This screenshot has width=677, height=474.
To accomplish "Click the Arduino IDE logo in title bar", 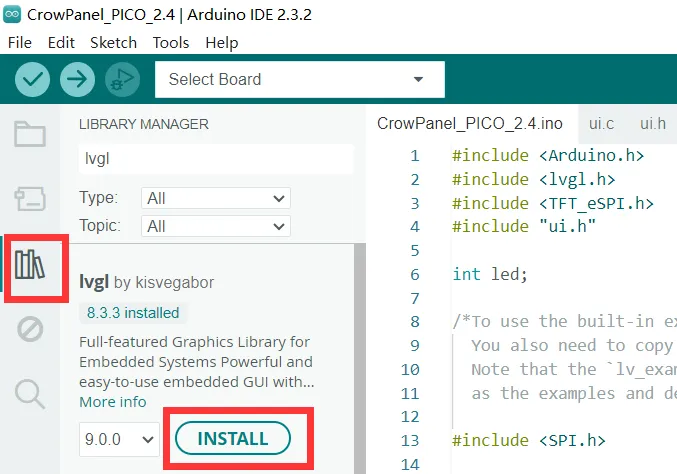I will pos(14,15).
